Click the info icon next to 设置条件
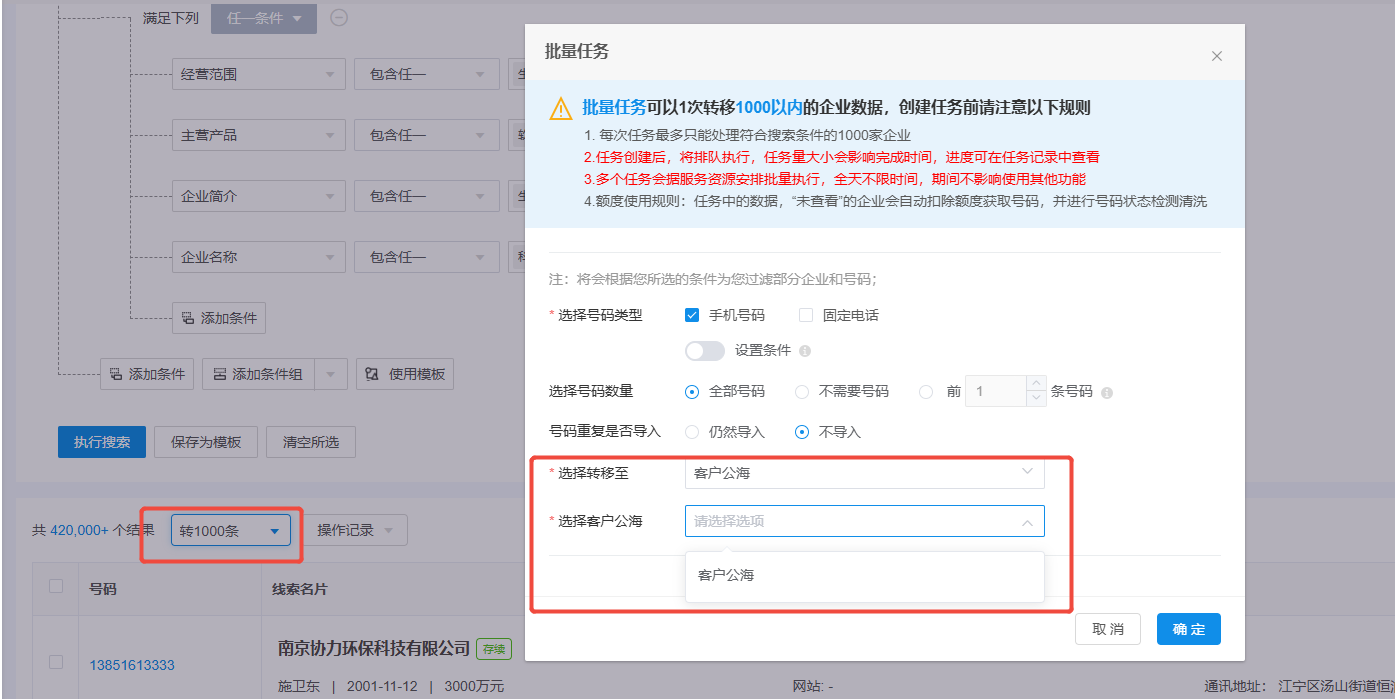The height and width of the screenshot is (699, 1395). [805, 351]
